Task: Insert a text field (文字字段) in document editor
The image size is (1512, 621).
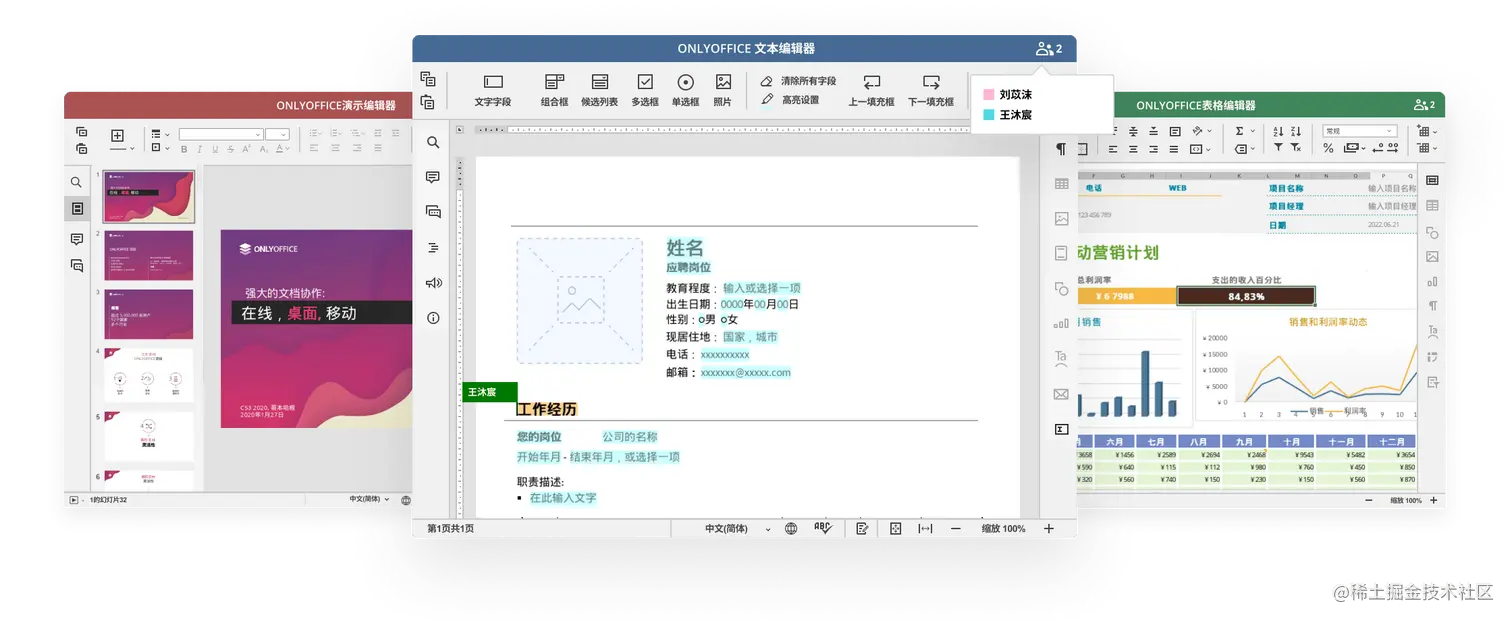Action: pos(492,90)
